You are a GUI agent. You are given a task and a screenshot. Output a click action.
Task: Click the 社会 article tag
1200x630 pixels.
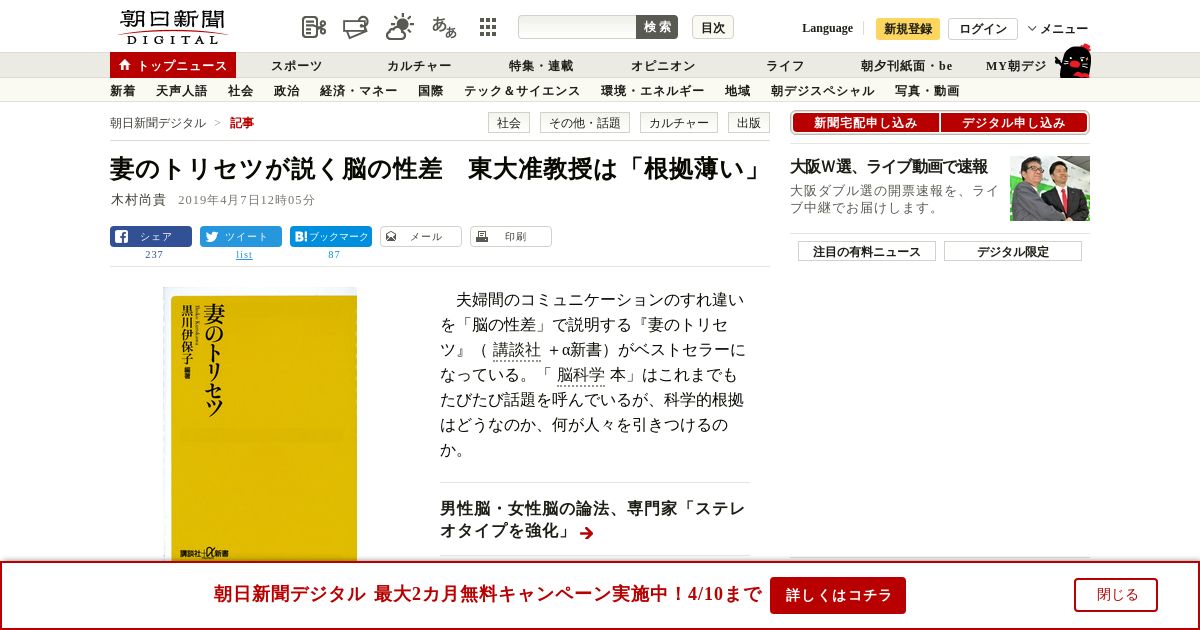509,123
